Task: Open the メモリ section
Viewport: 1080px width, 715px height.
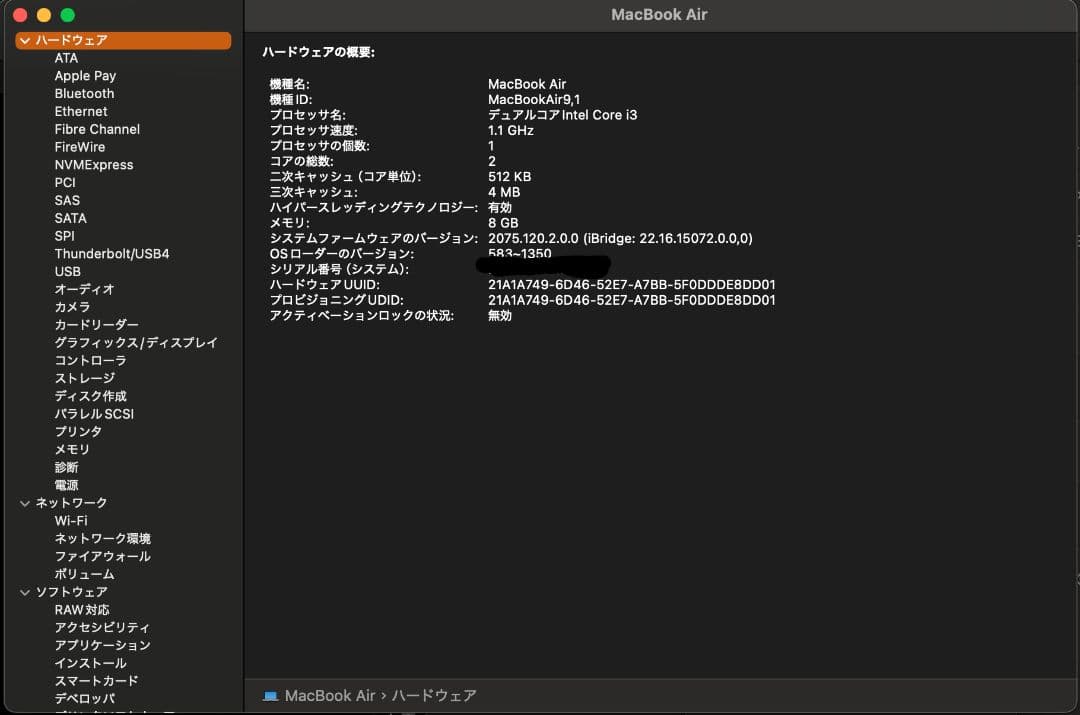Action: coord(72,449)
